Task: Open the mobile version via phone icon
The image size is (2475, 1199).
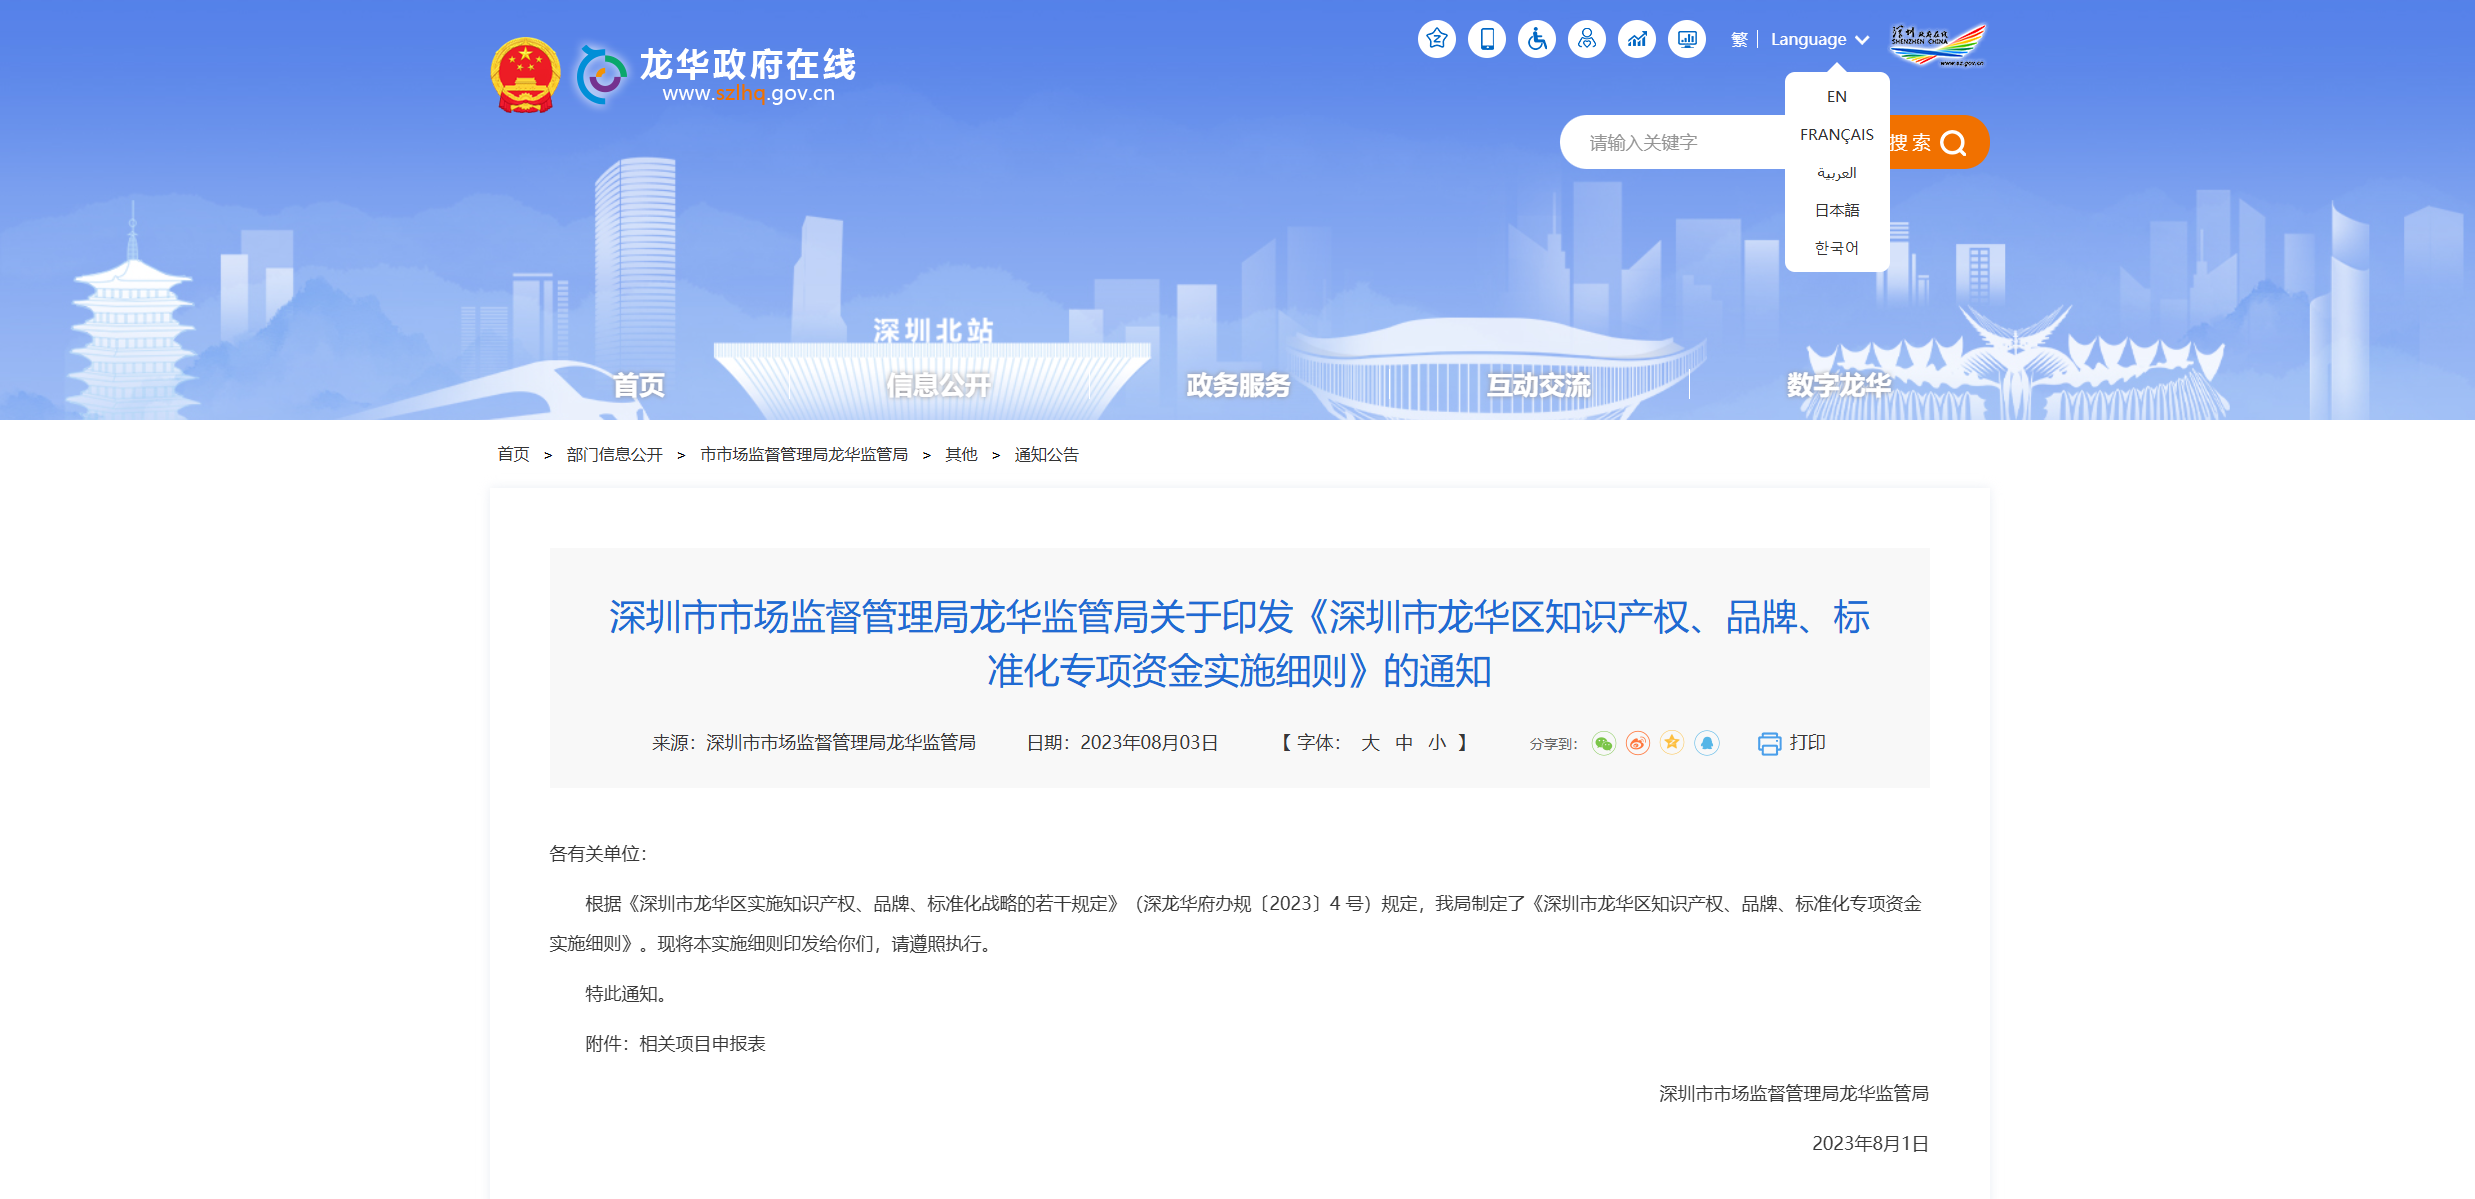Action: [x=1487, y=38]
